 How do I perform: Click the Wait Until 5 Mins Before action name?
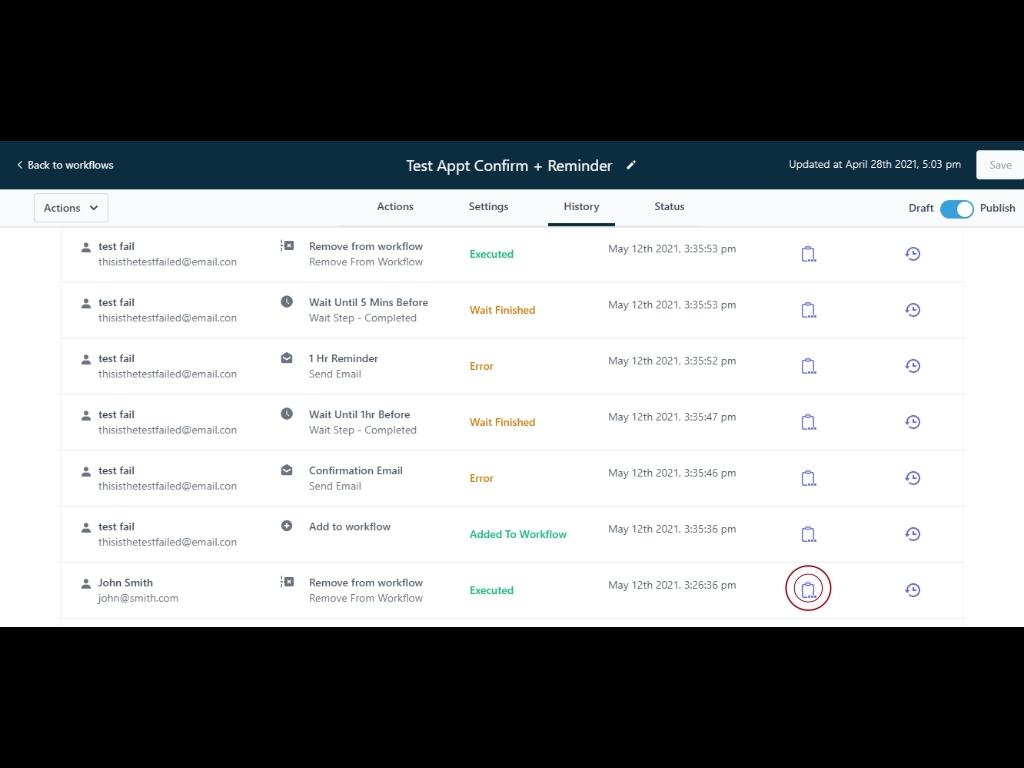pyautogui.click(x=368, y=302)
